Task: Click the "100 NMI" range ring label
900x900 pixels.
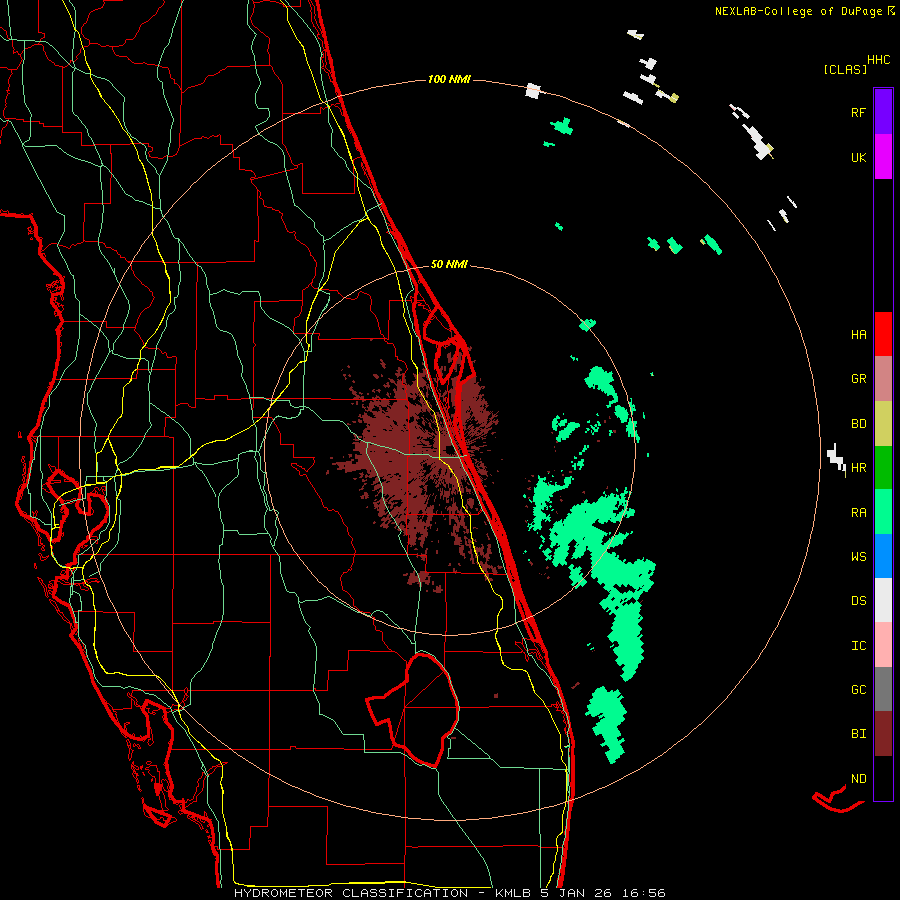Action: 449,79
